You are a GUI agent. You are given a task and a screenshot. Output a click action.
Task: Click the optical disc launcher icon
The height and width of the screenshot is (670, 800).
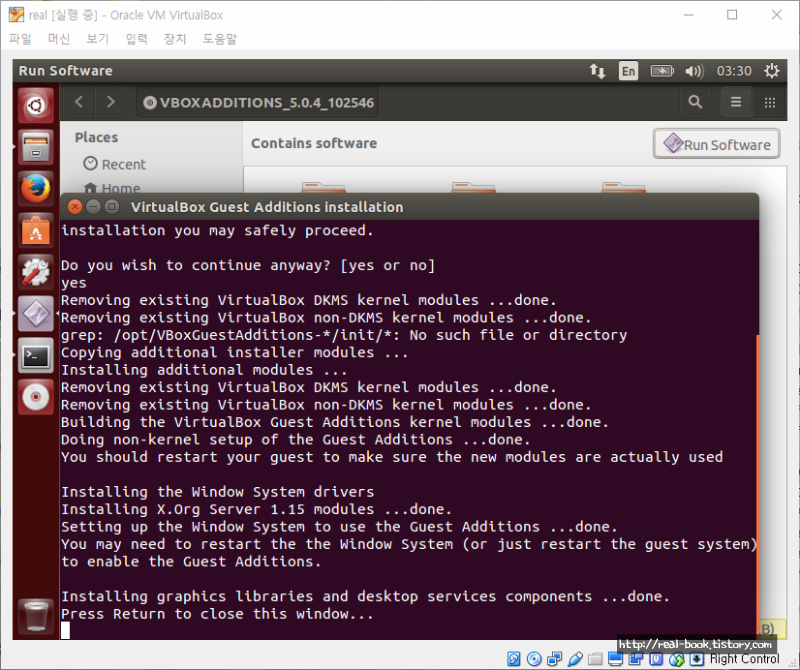click(x=36, y=396)
